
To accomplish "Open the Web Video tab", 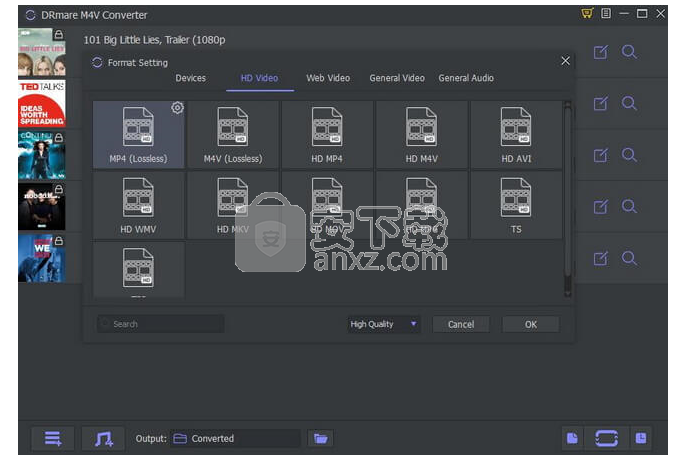I will coord(328,78).
